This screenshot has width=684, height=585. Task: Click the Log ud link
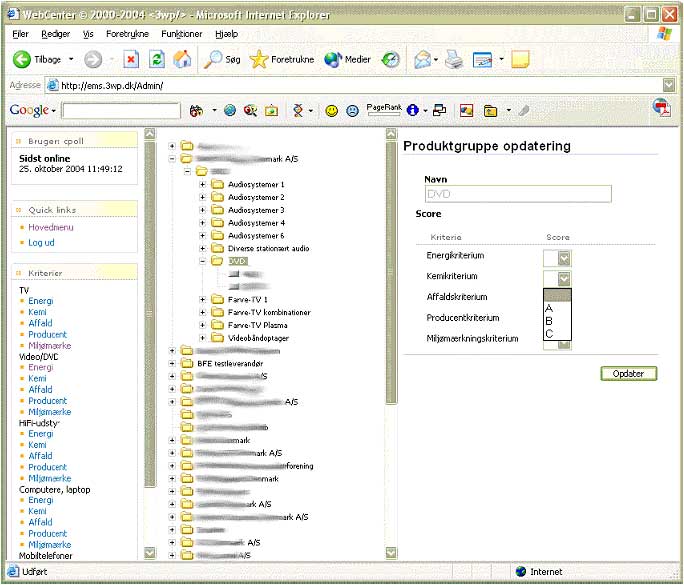41,243
